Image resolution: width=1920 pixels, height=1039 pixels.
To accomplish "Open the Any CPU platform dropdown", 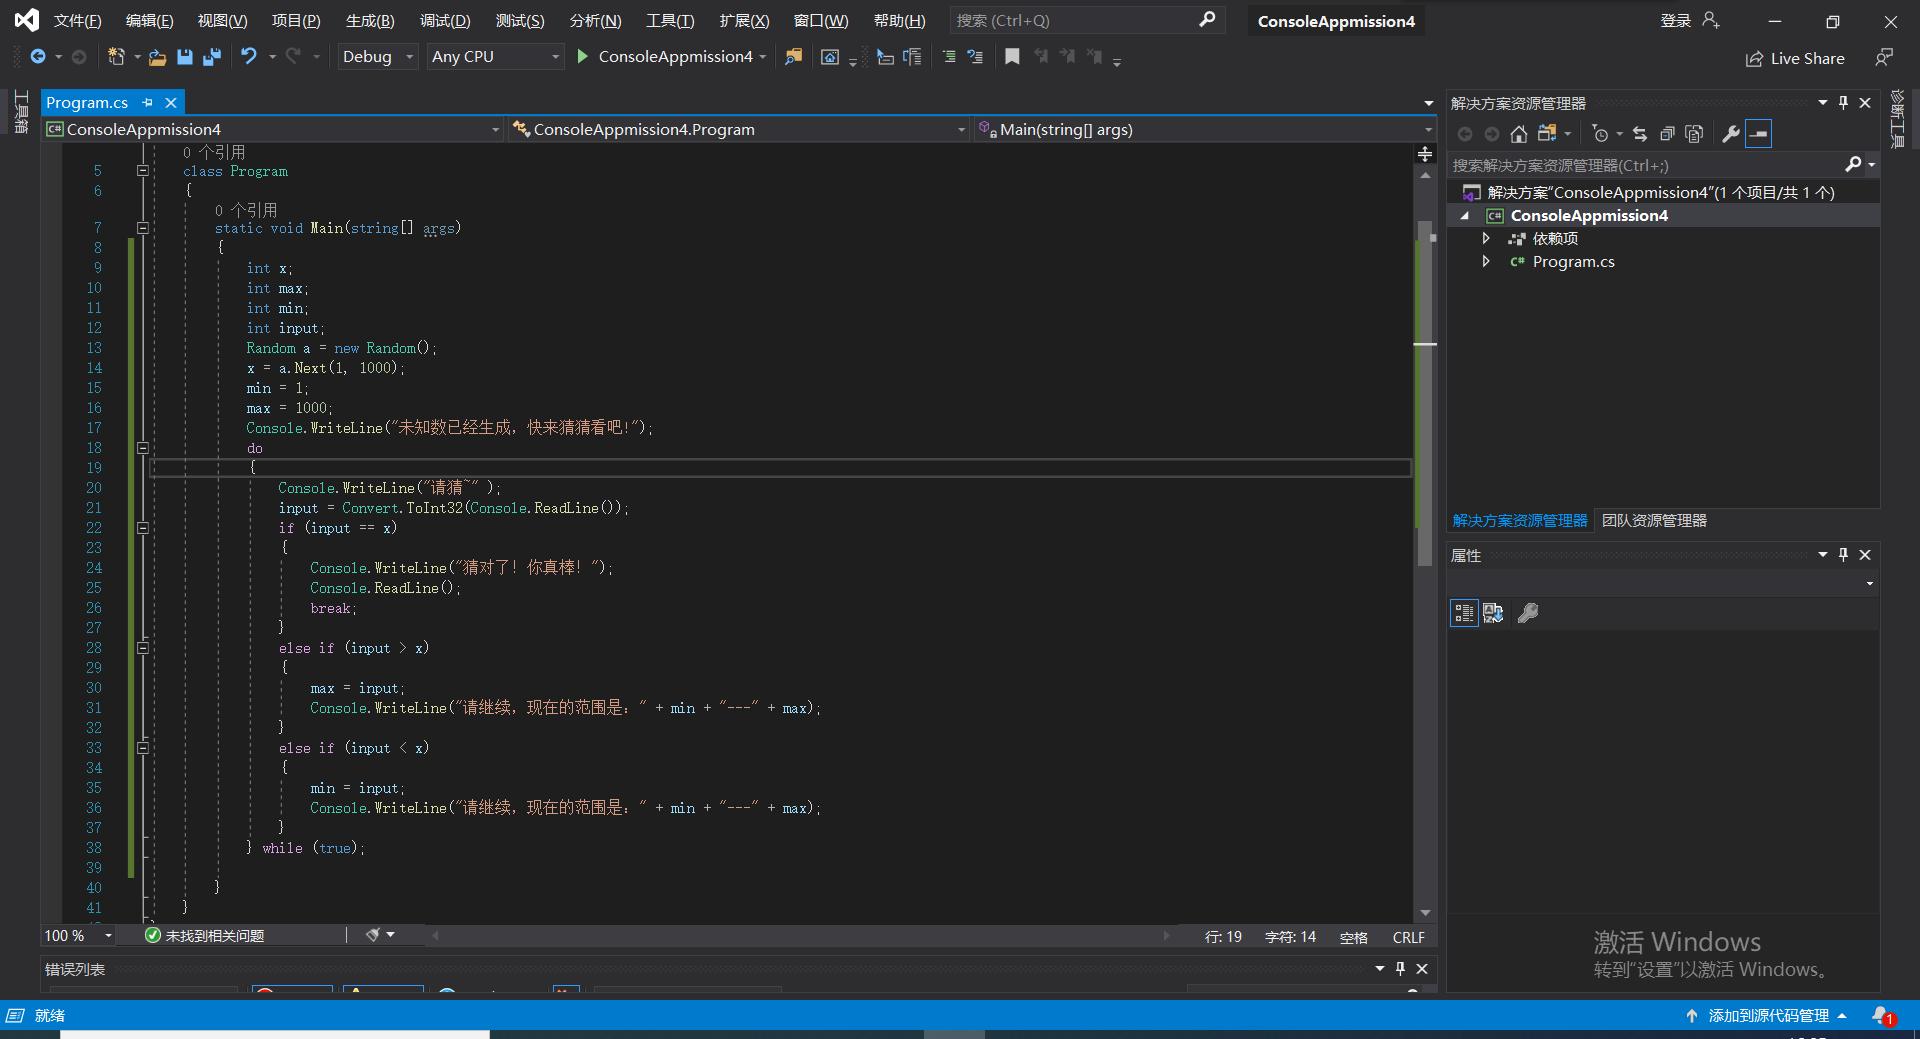I will [x=495, y=57].
